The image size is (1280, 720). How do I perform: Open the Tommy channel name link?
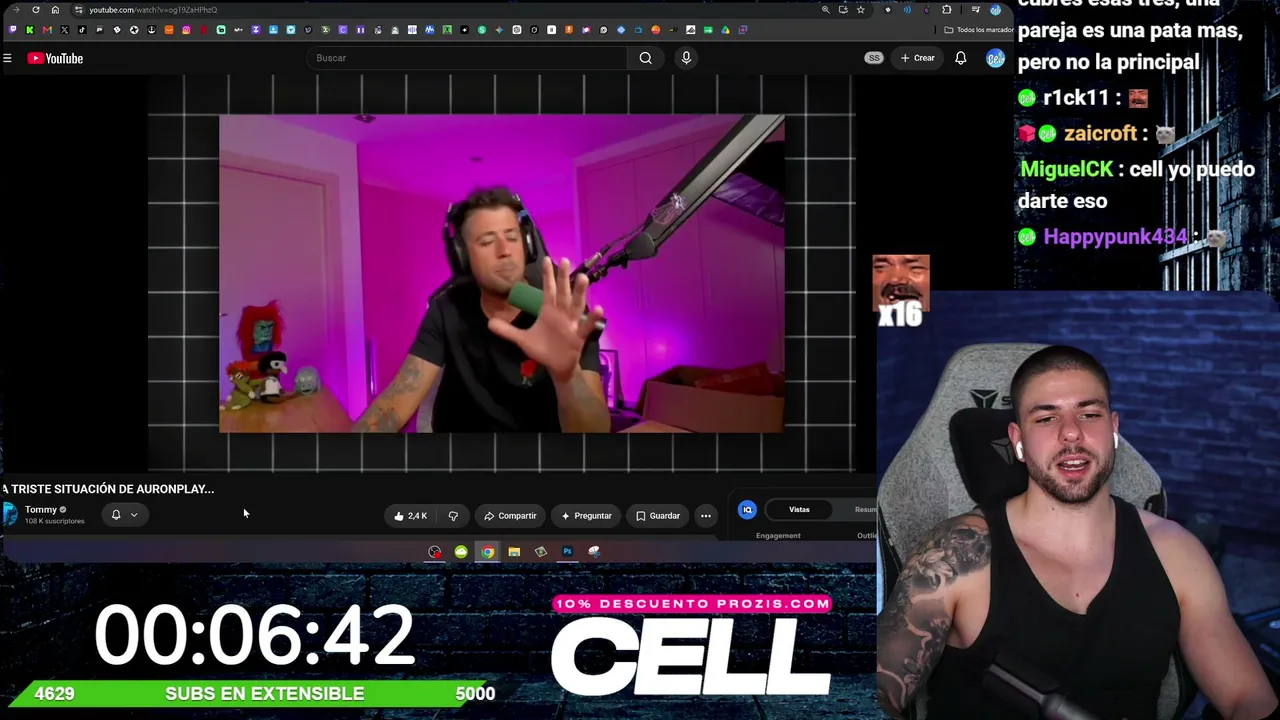point(41,510)
